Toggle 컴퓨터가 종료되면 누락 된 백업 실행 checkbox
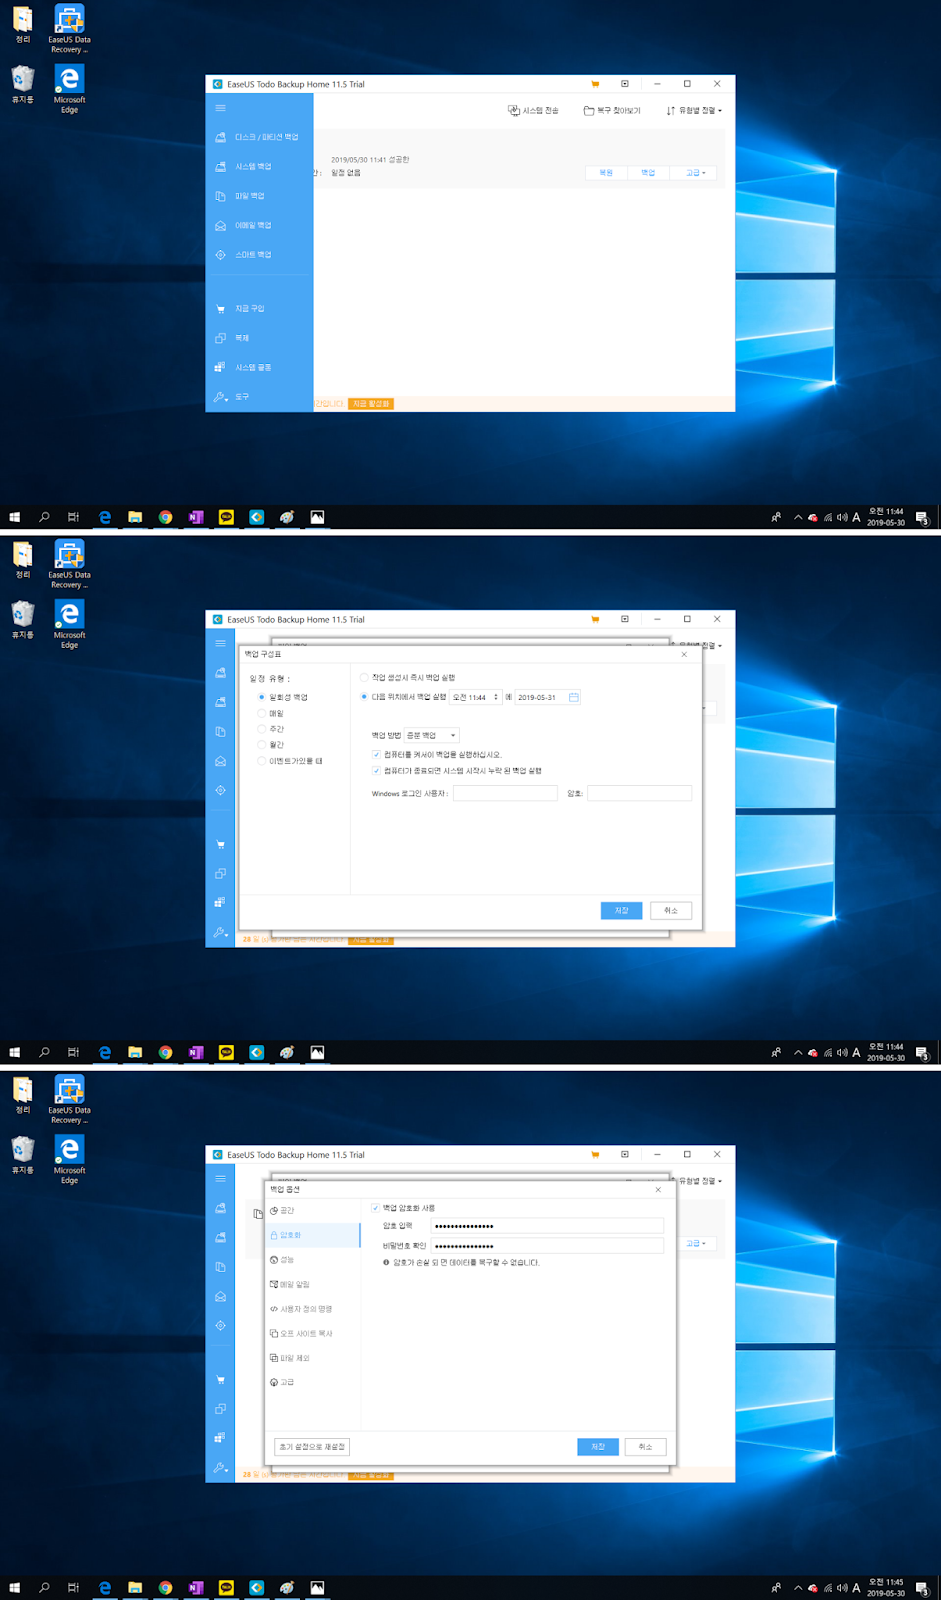 tap(376, 770)
